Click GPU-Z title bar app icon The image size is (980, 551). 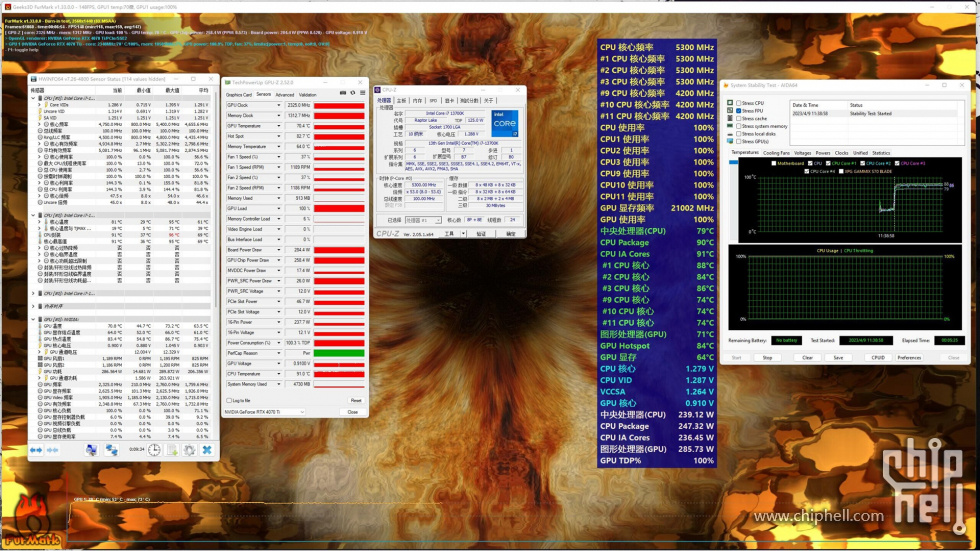(228, 82)
